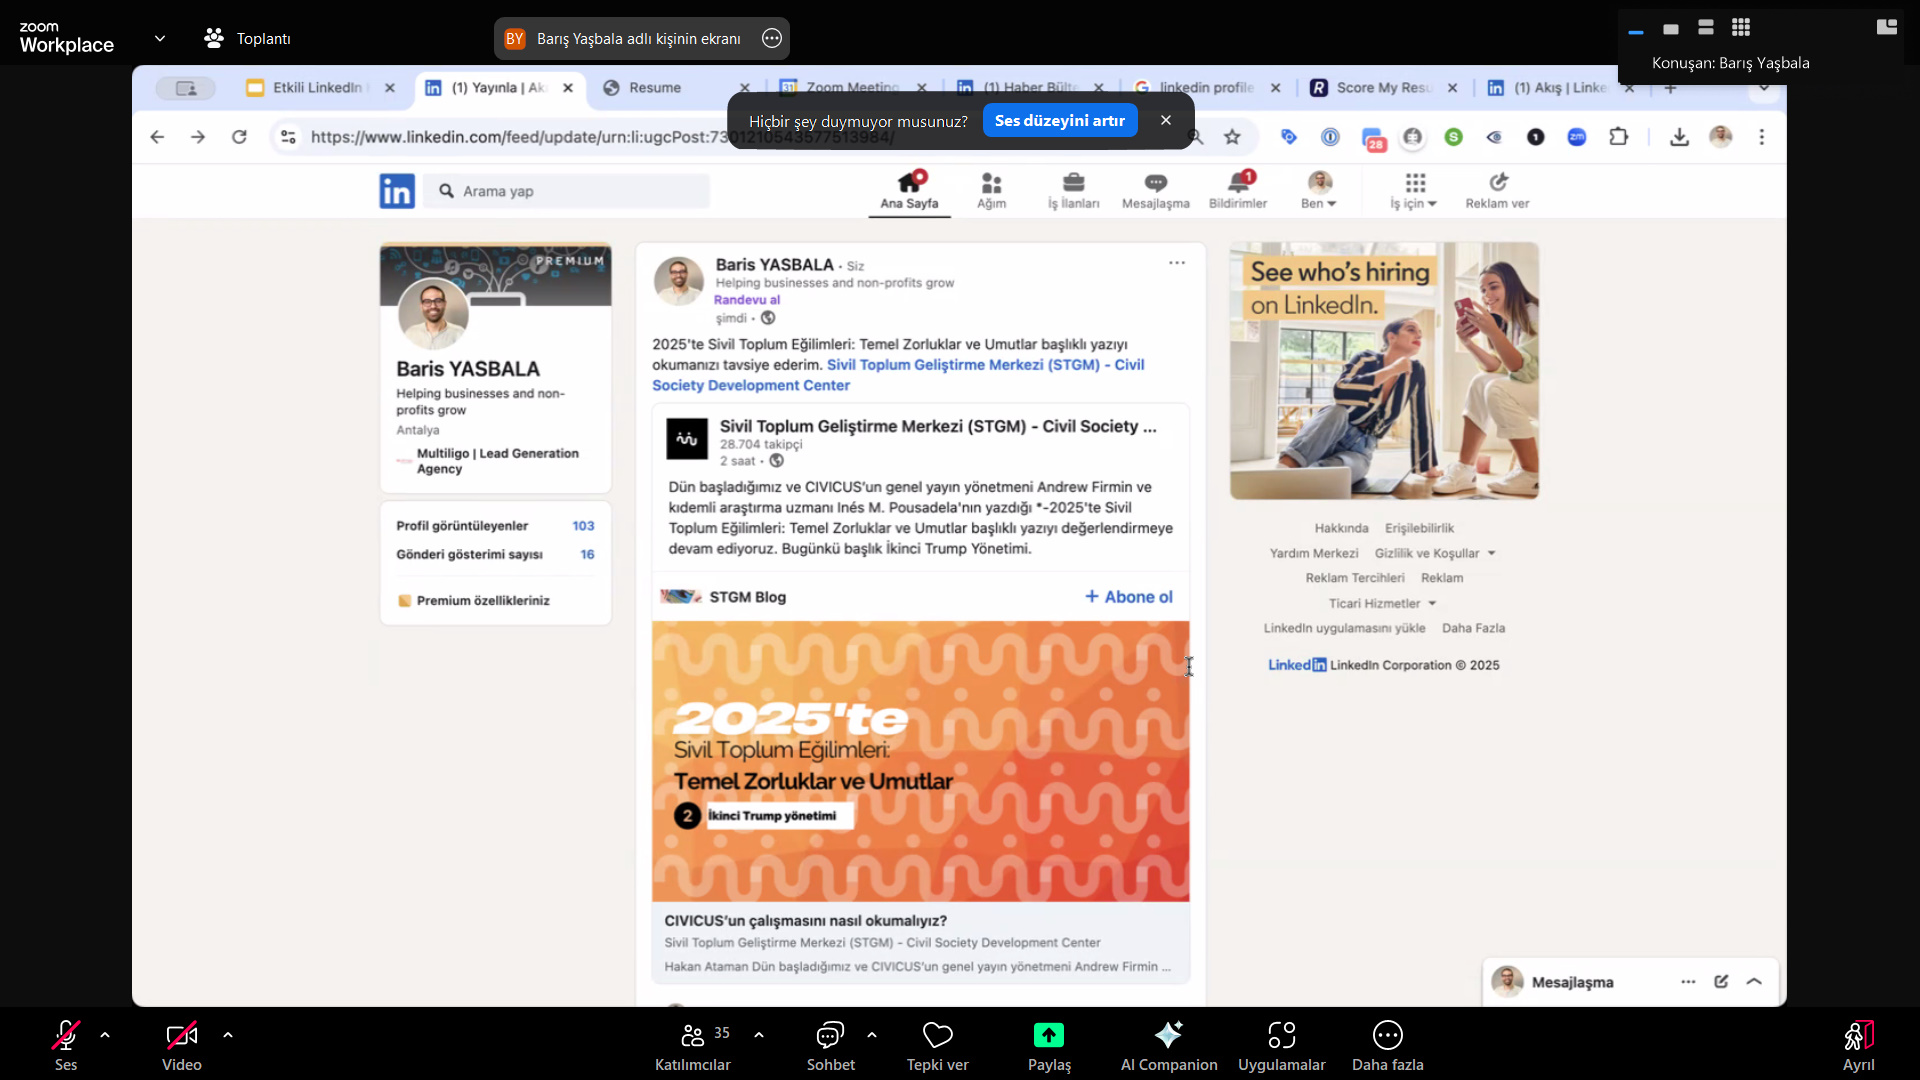Open AI Companion
1920x1080 pixels.
pyautogui.click(x=1169, y=1045)
